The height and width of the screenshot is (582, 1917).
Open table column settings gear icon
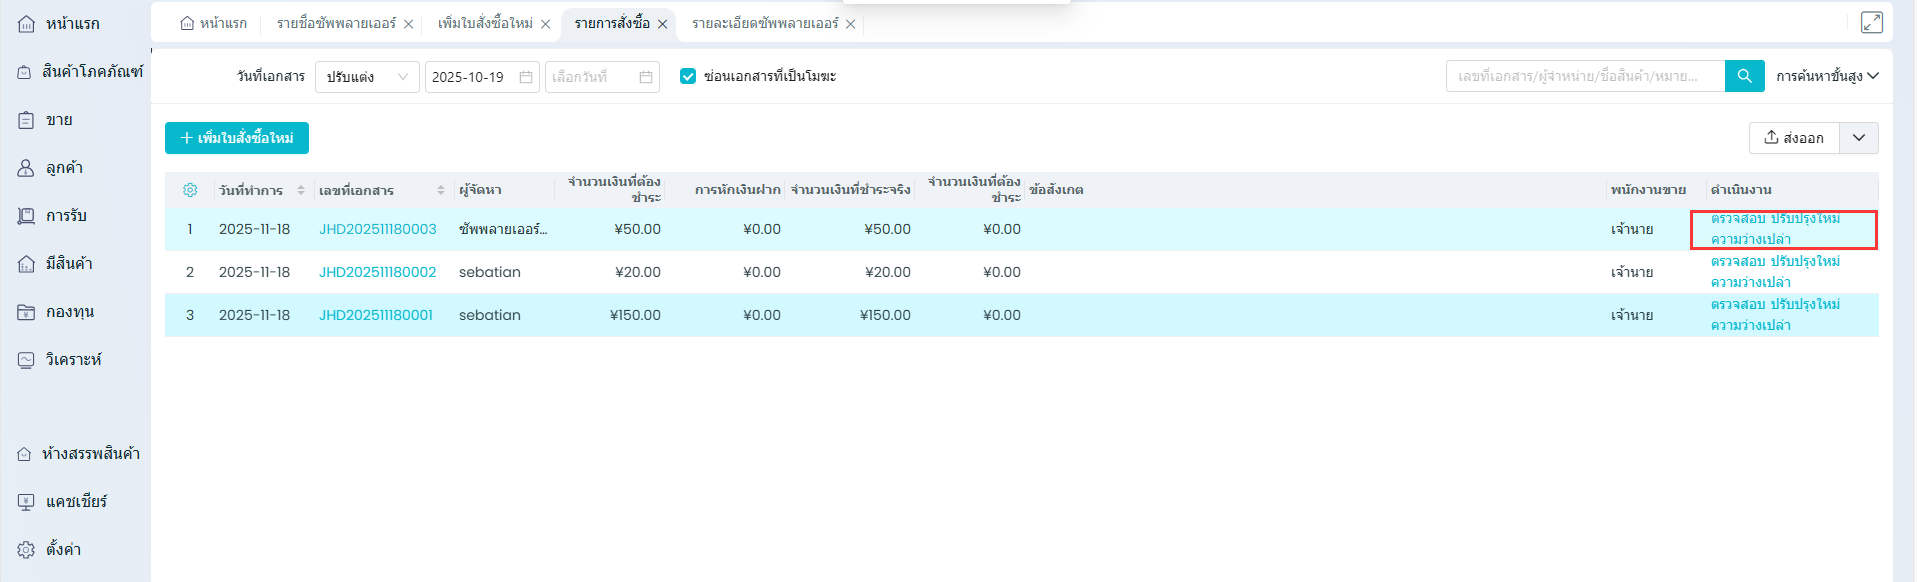pos(190,190)
